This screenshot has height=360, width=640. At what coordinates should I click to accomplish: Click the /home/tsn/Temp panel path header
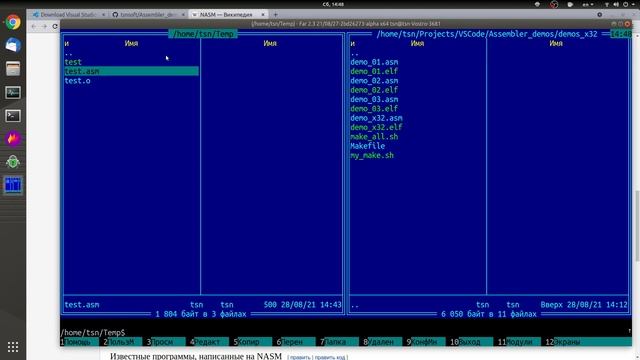pos(203,34)
